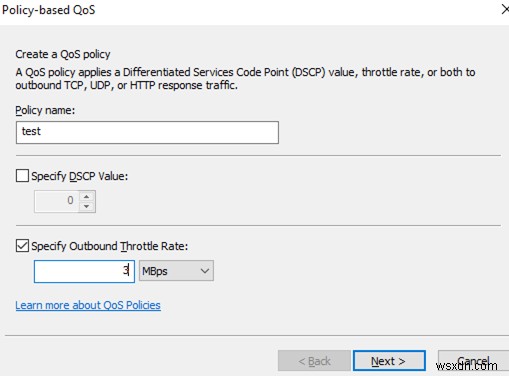Click the Policy name text field
The image size is (509, 376).
147,132
